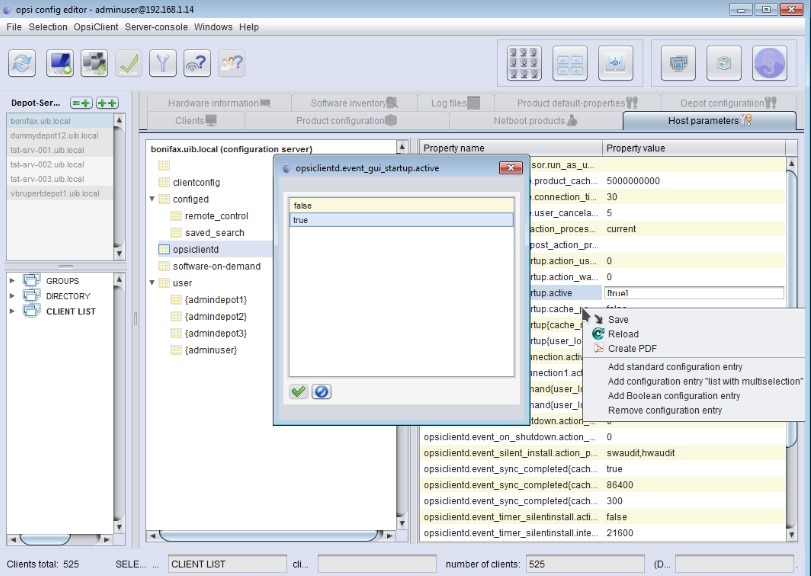Viewport: 811px width, 576px height.
Task: Open the Server-console menu
Action: (156, 27)
